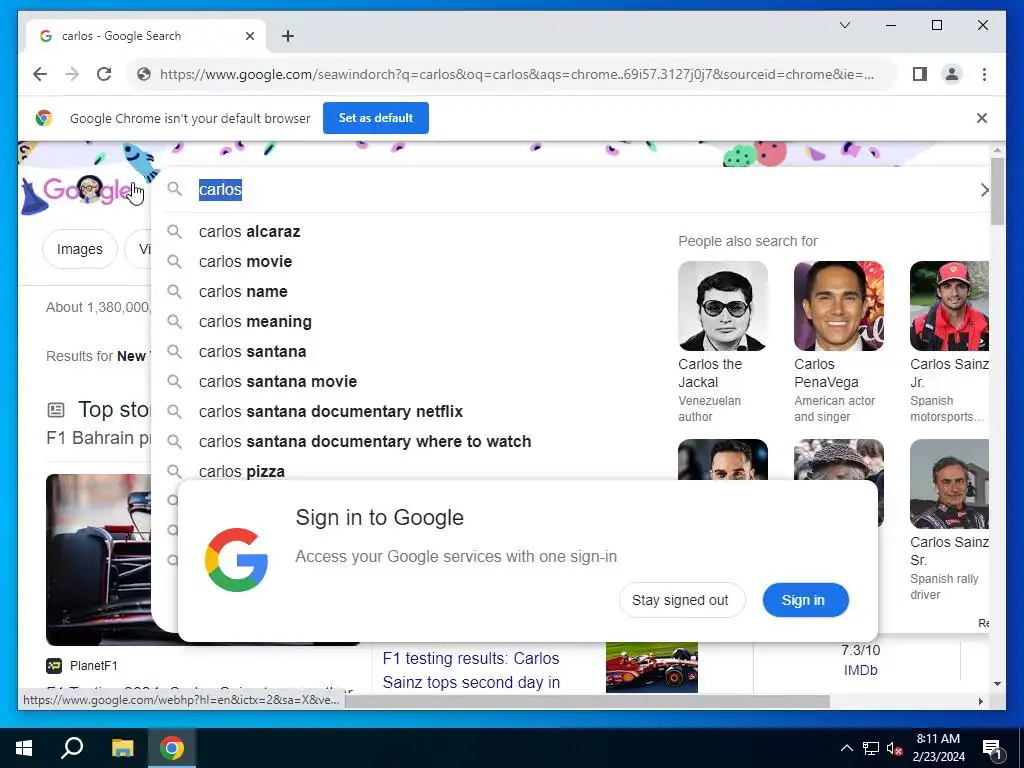
Task: Click Stay signed out button
Action: tap(680, 600)
